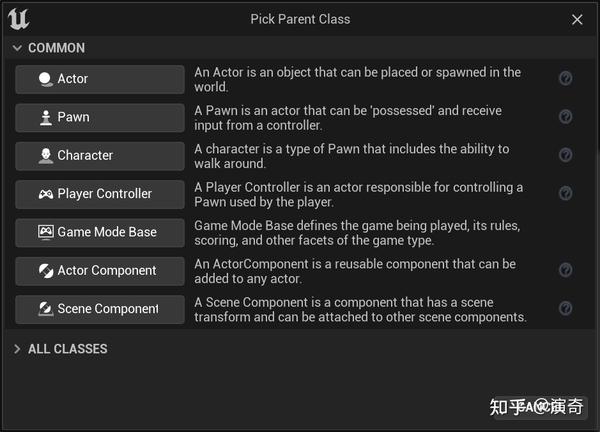Select Actor as parent class
Image resolution: width=600 pixels, height=432 pixels.
pos(100,79)
